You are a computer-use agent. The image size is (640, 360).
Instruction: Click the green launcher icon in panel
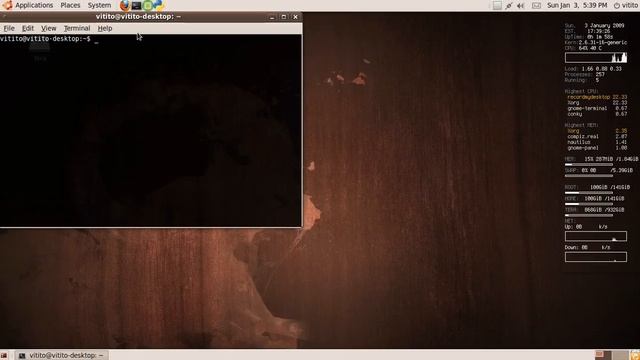148,5
